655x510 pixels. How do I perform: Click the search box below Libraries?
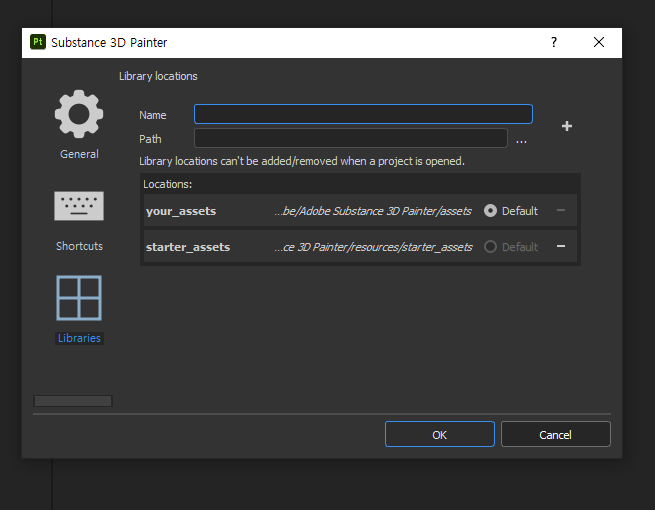point(73,401)
